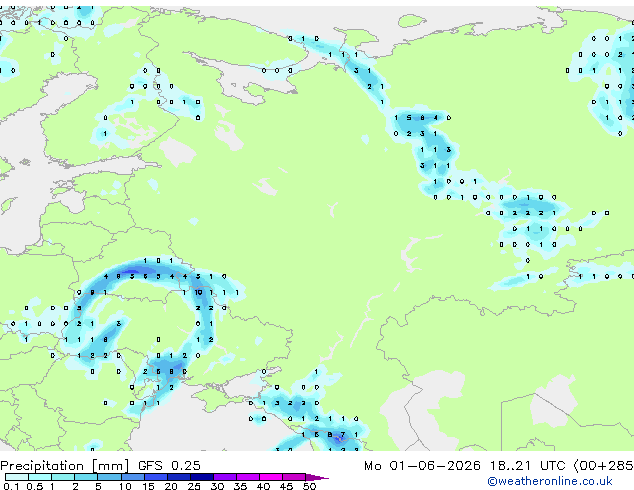Click the '0.5' legend scale label
This screenshot has height=490, width=634.
tap(35, 486)
